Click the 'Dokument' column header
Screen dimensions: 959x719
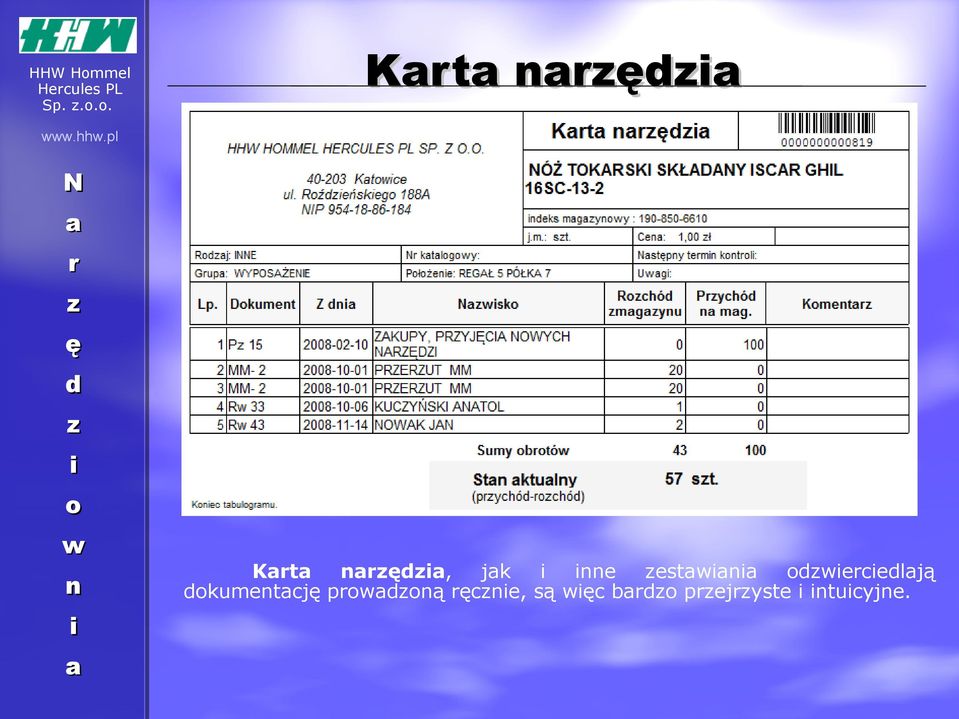(263, 304)
